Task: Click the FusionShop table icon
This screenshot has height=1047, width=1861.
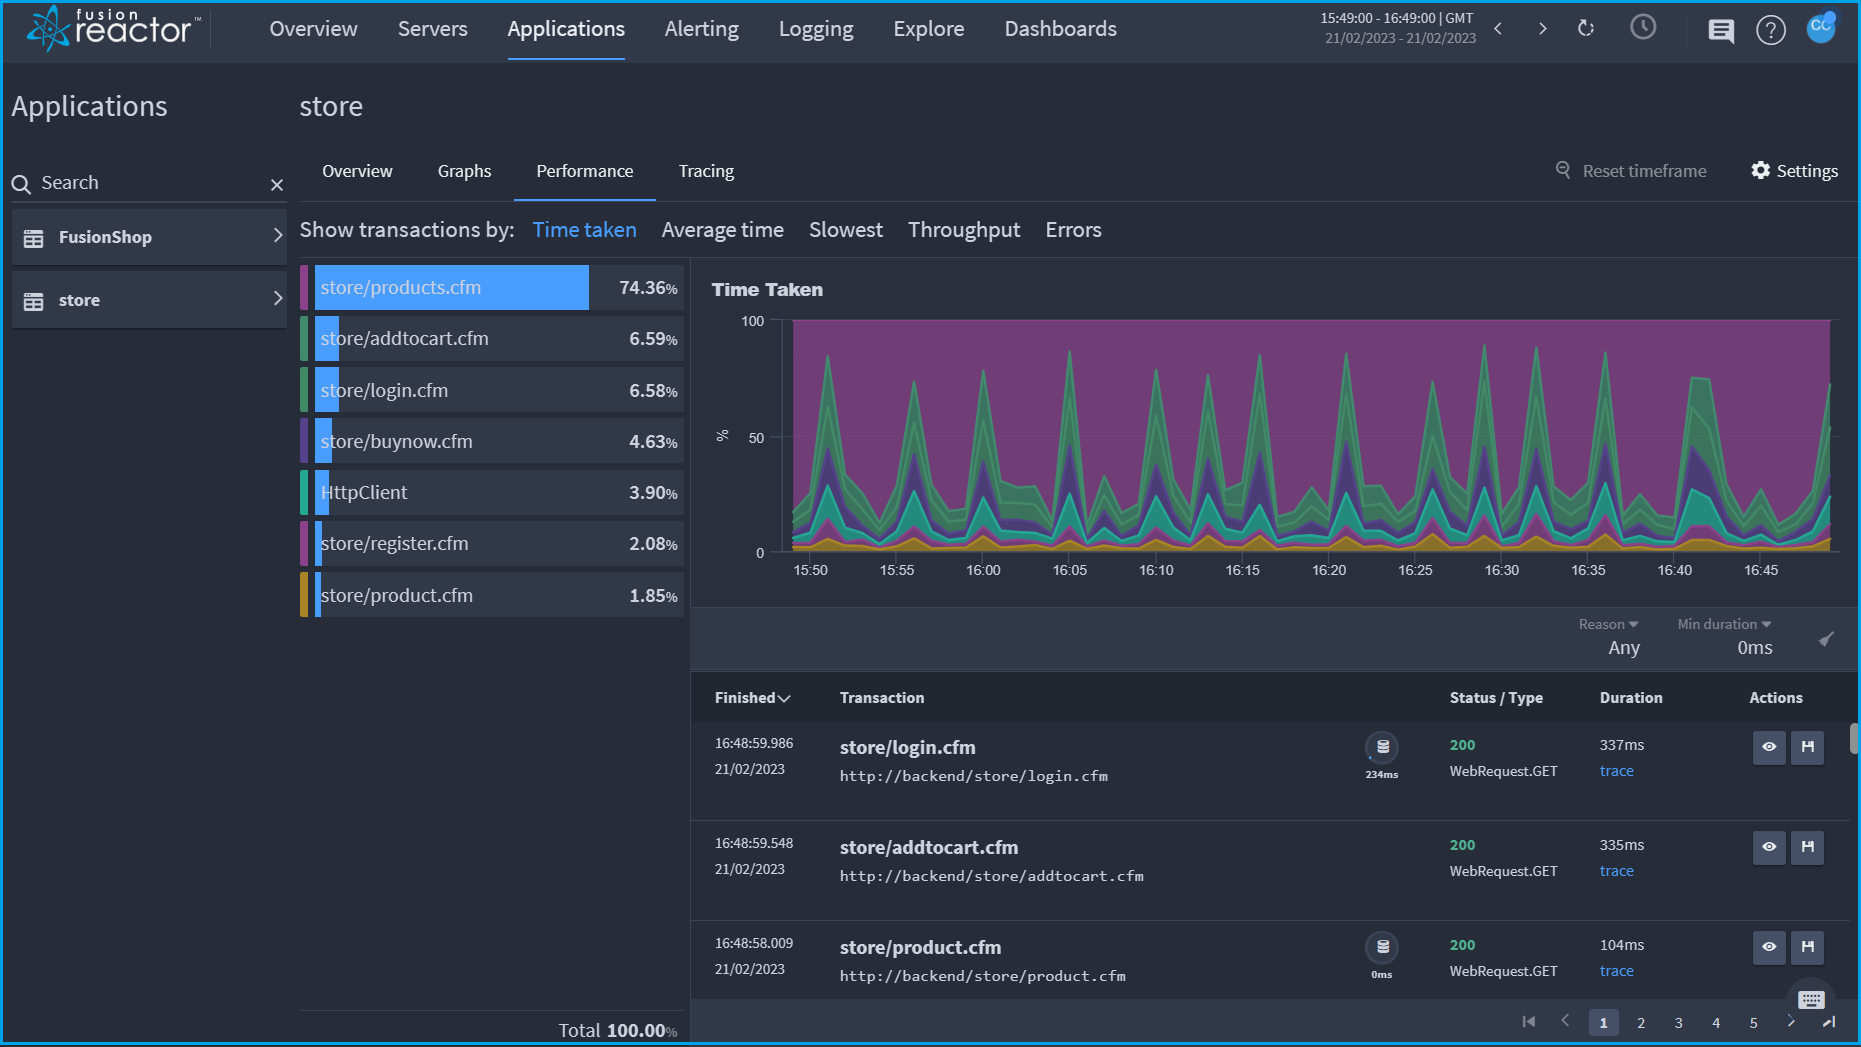Action: click(x=33, y=238)
